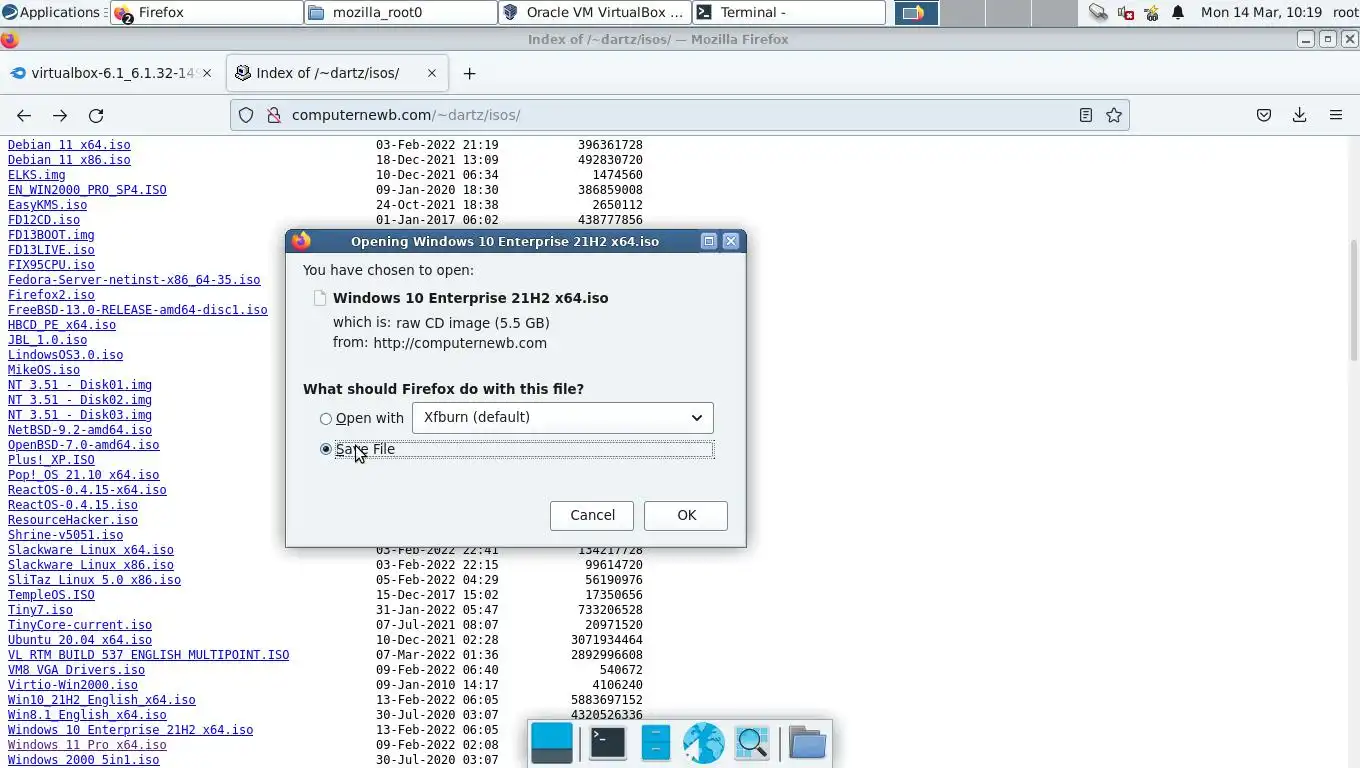Viewport: 1360px width, 768px height.
Task: Open clock showing Mon 14 Mar, 10:19
Action: (1260, 13)
